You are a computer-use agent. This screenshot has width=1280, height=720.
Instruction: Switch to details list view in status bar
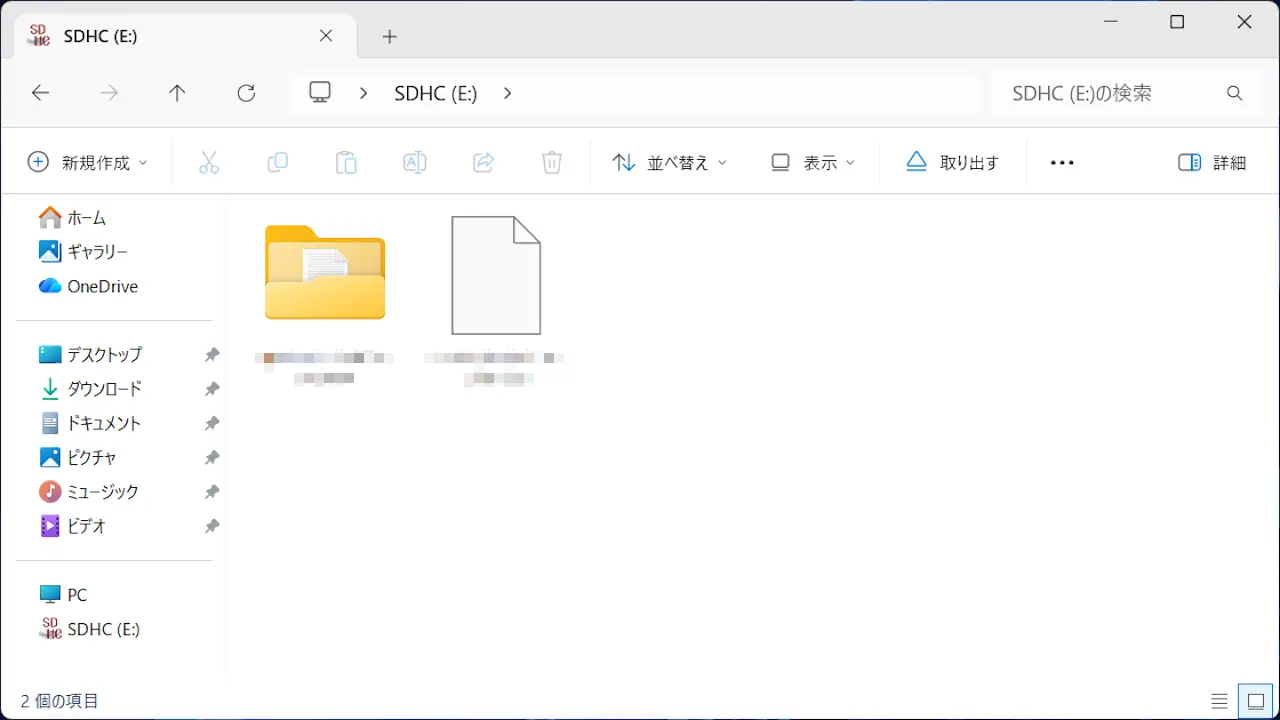click(1219, 701)
